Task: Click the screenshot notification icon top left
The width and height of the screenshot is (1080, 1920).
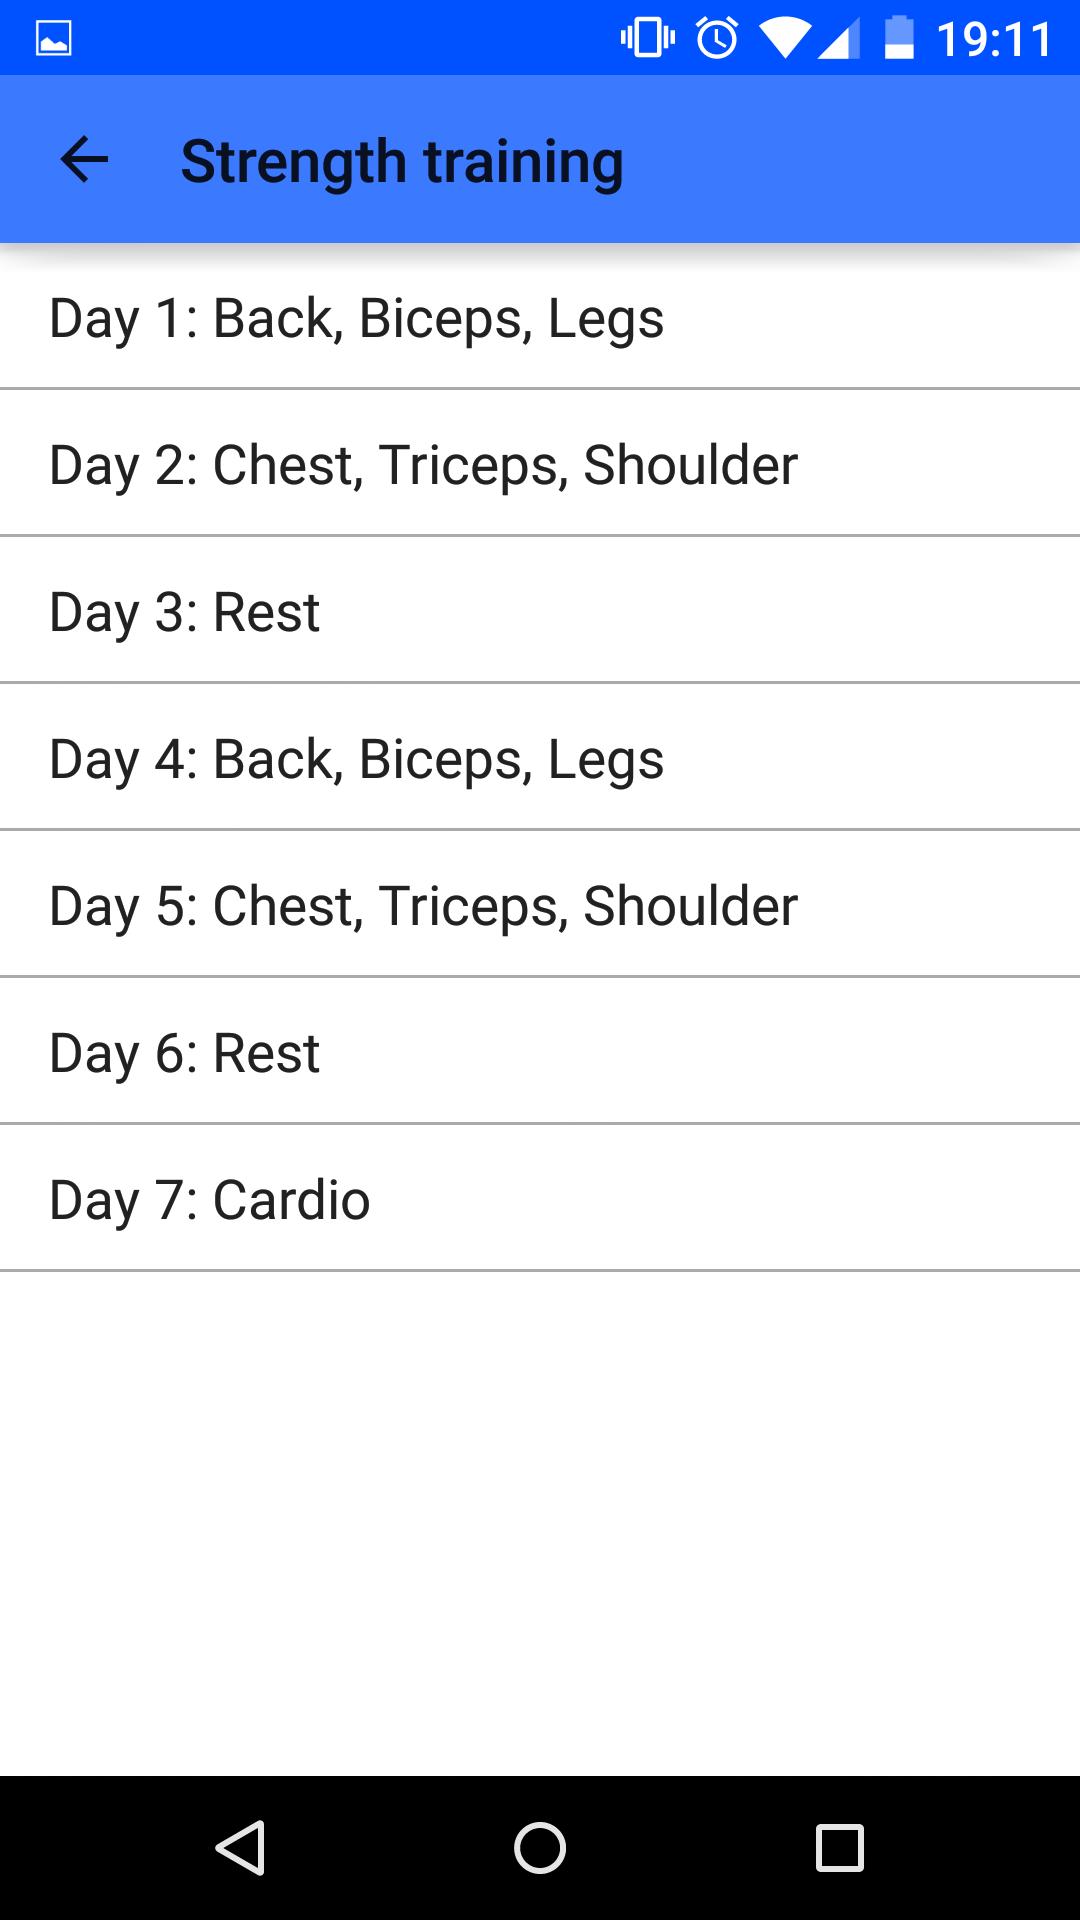Action: tap(54, 36)
